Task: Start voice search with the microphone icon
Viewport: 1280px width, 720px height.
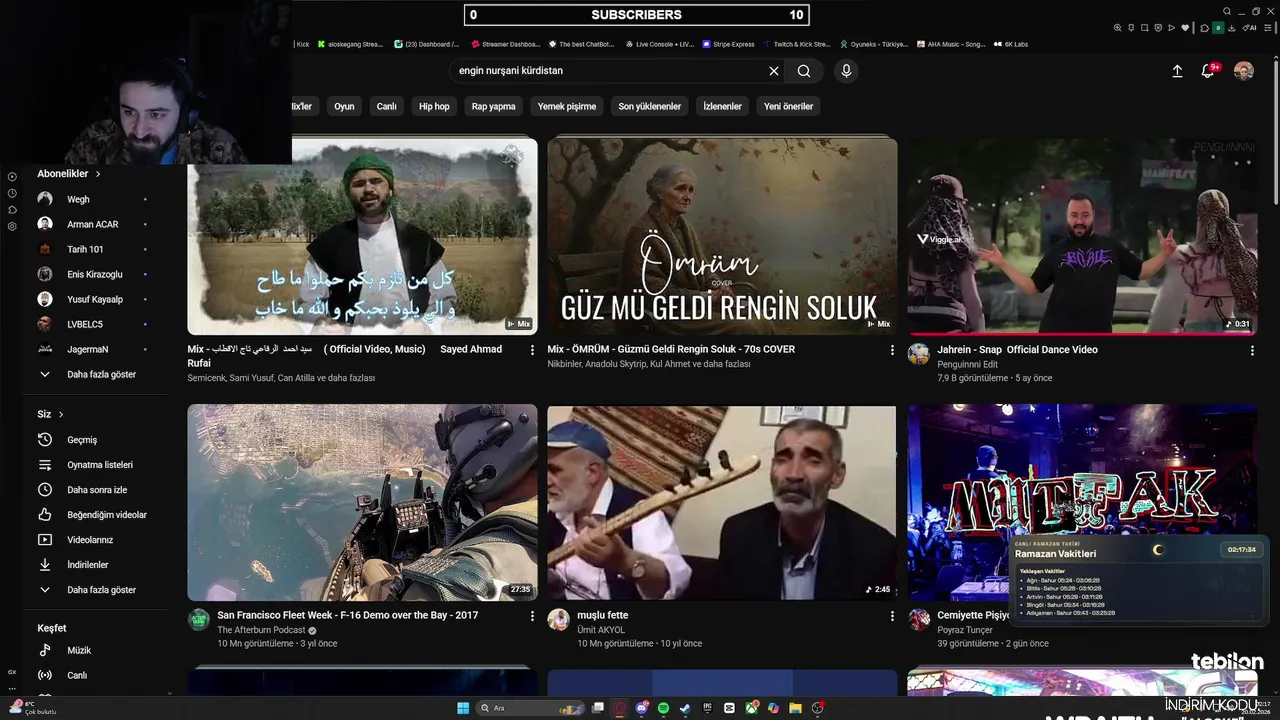Action: click(846, 71)
